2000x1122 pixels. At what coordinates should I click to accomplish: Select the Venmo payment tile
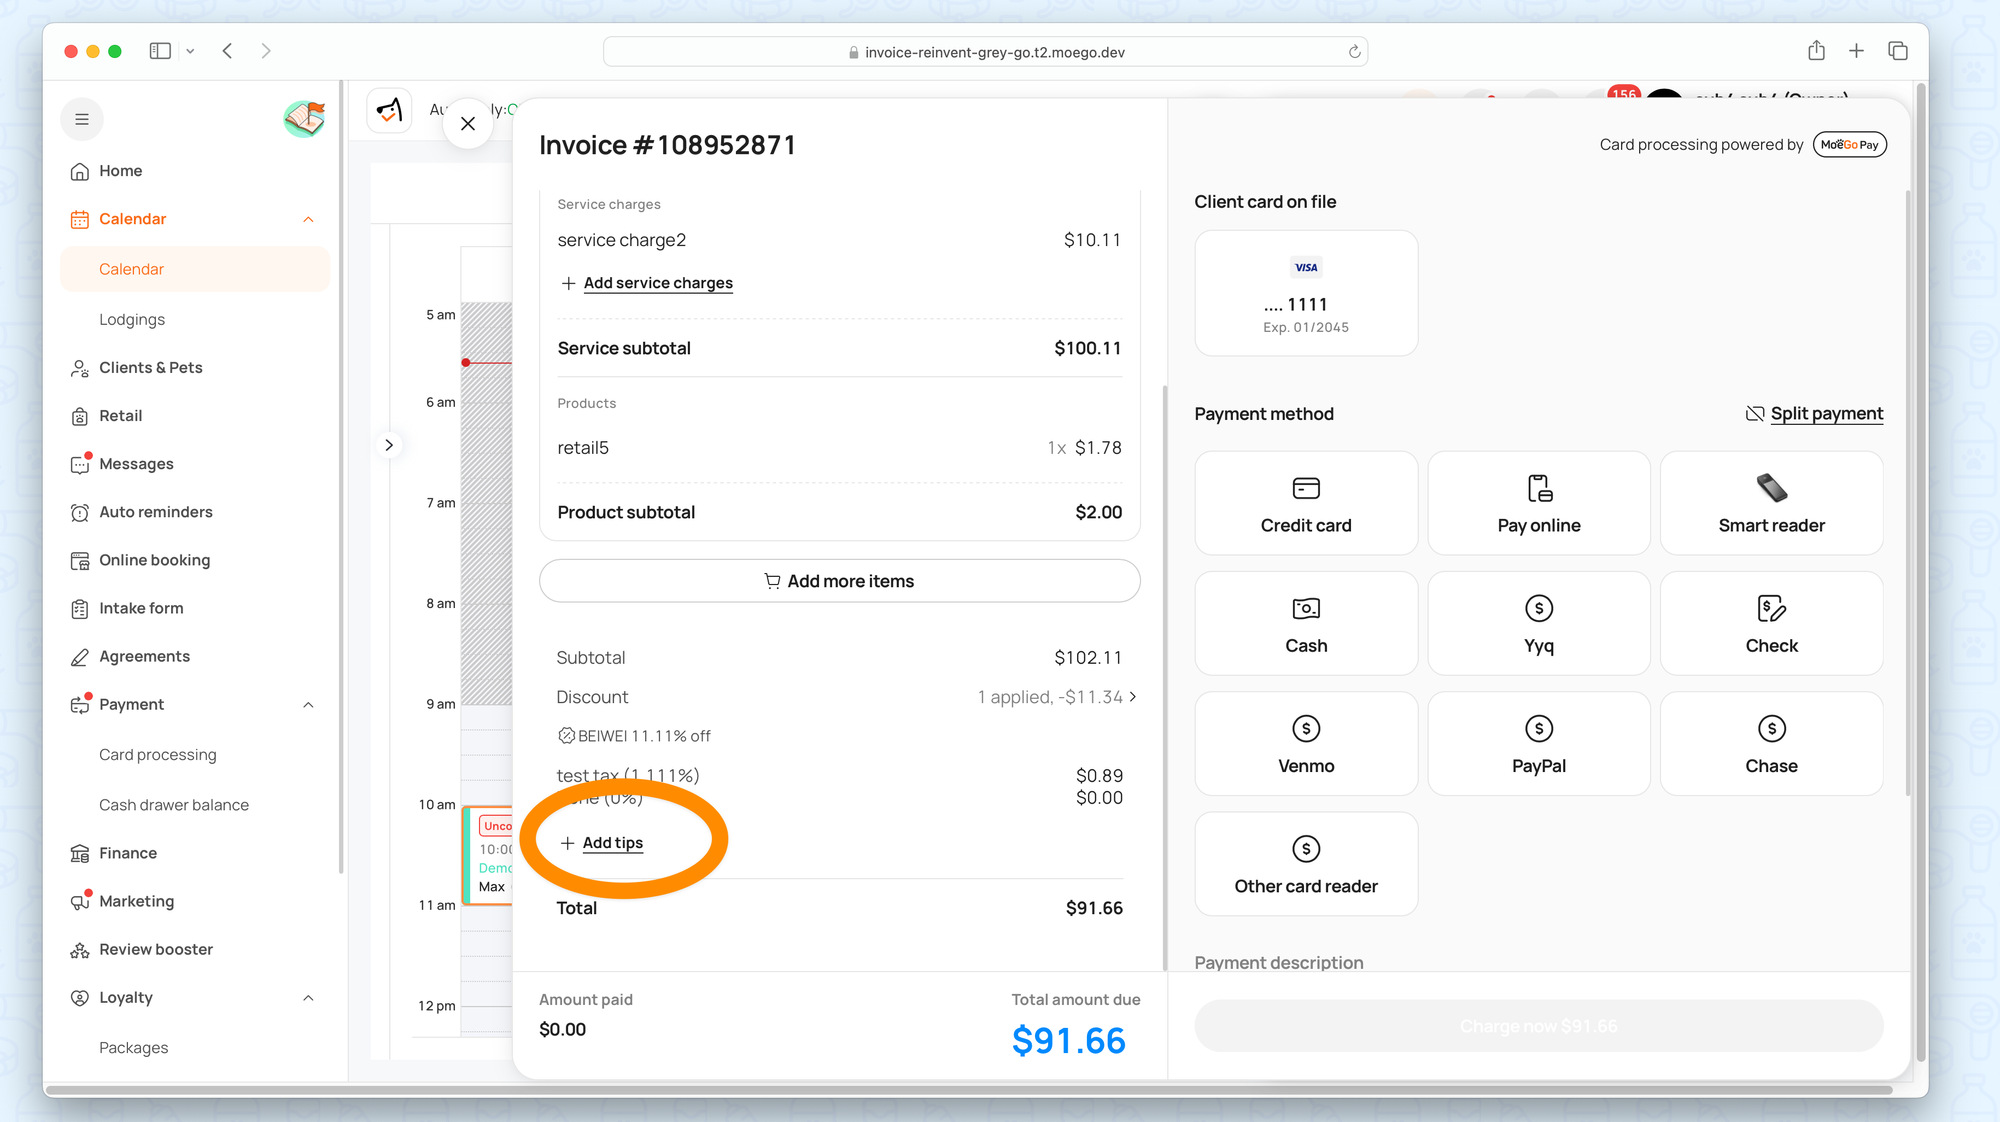click(x=1305, y=743)
